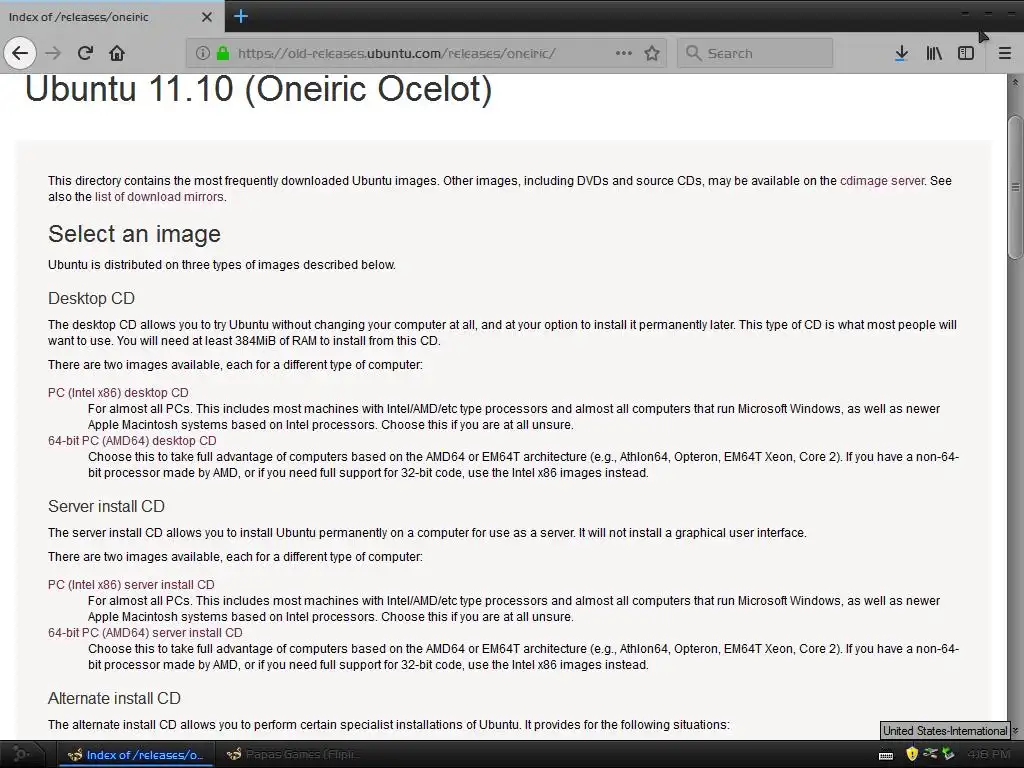This screenshot has height=768, width=1024.
Task: Click the network connection tray icon
Action: coord(930,754)
